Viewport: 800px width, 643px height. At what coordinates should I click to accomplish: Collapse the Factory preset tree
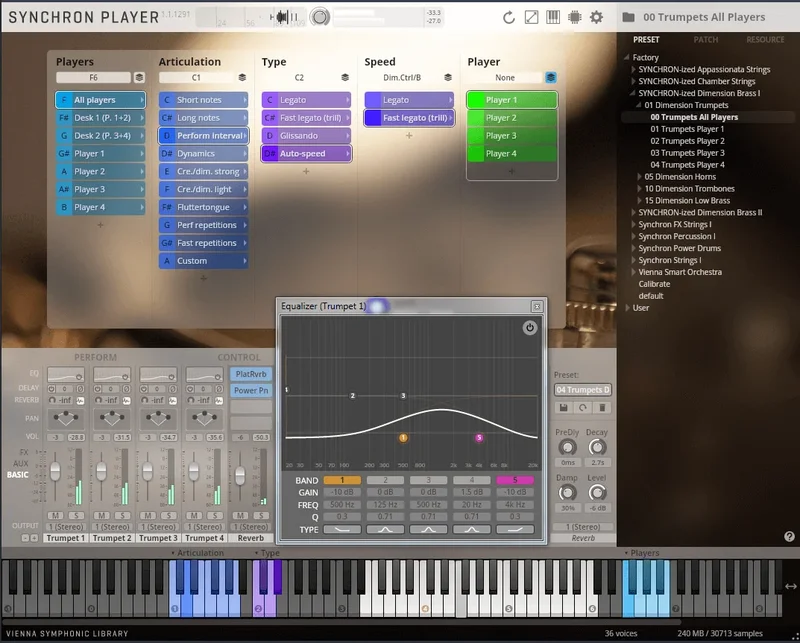click(627, 57)
